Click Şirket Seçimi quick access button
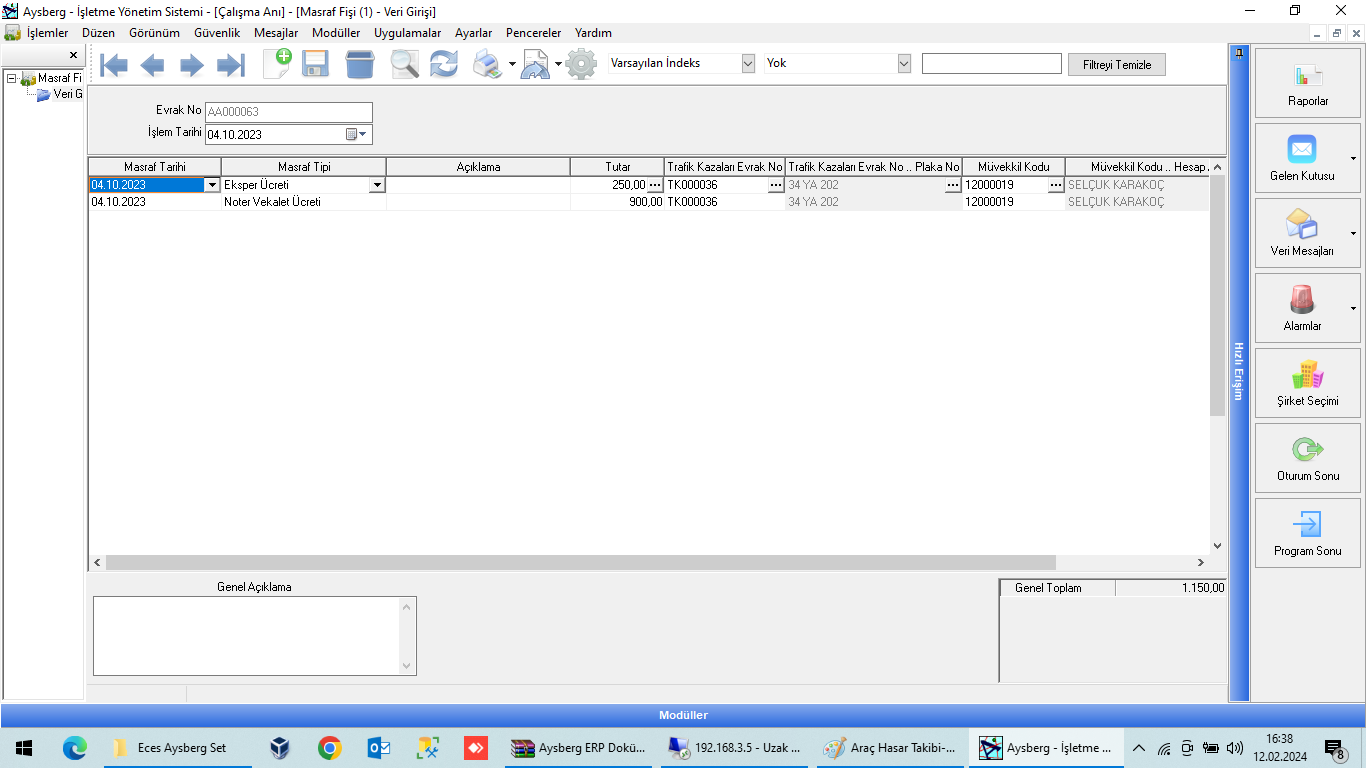This screenshot has width=1366, height=774. tap(1307, 383)
